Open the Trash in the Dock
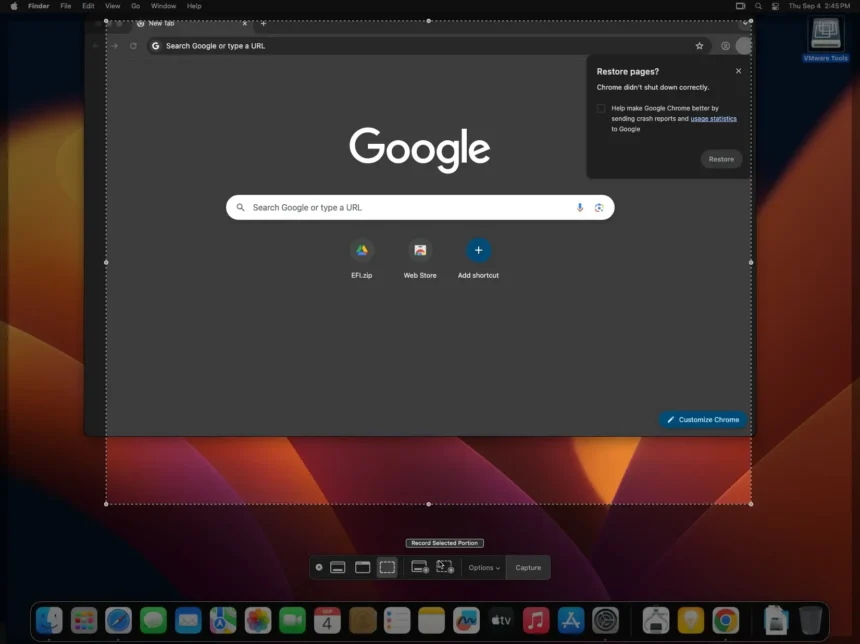Viewport: 860px width, 644px height. (x=811, y=620)
